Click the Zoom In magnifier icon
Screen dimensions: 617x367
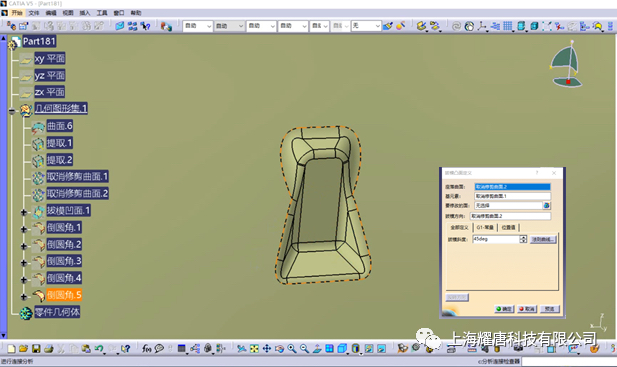[x=292, y=349]
